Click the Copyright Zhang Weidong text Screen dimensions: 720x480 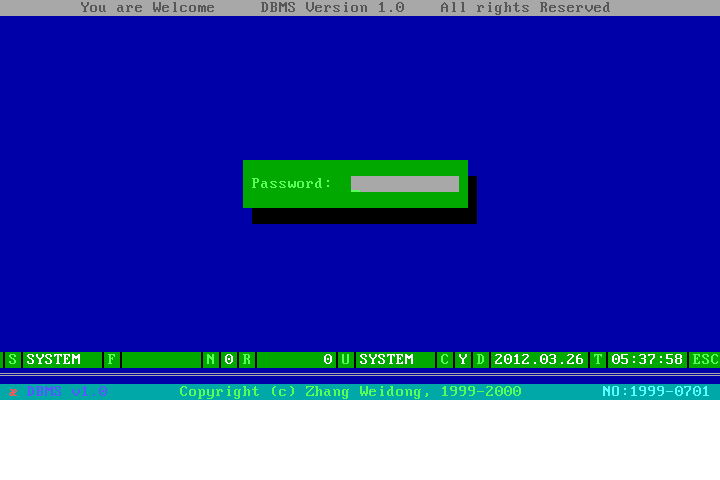click(x=350, y=391)
